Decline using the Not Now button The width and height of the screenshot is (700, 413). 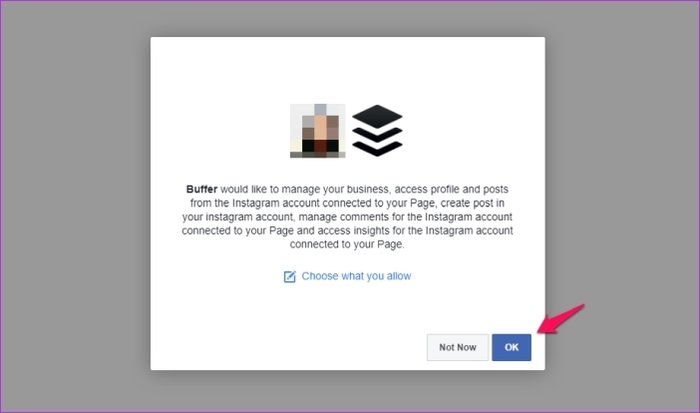458,347
